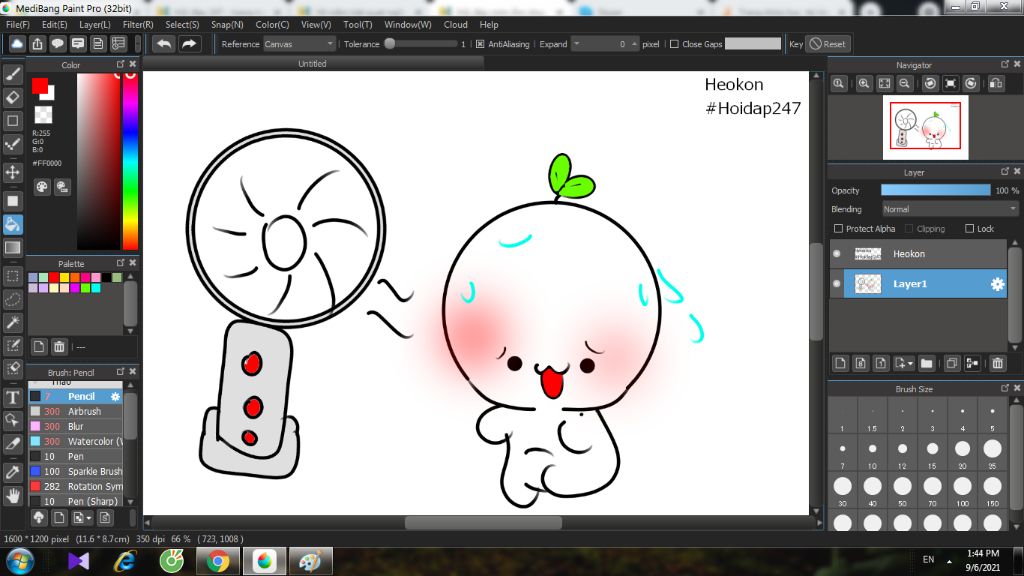Delete the layer with trash icon
This screenshot has height=576, width=1024.
click(997, 363)
